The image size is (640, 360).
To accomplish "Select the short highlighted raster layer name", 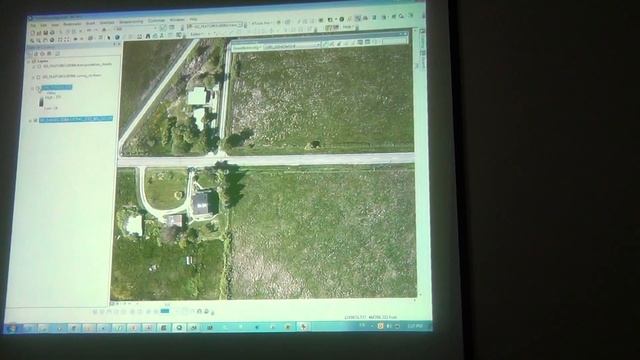I will click(x=57, y=87).
